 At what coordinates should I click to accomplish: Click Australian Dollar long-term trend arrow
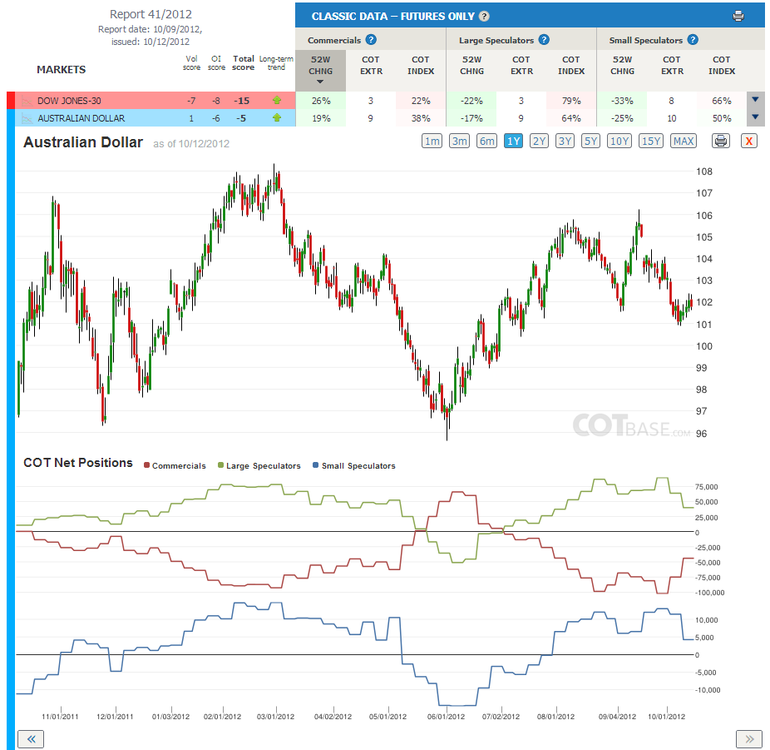pos(277,118)
